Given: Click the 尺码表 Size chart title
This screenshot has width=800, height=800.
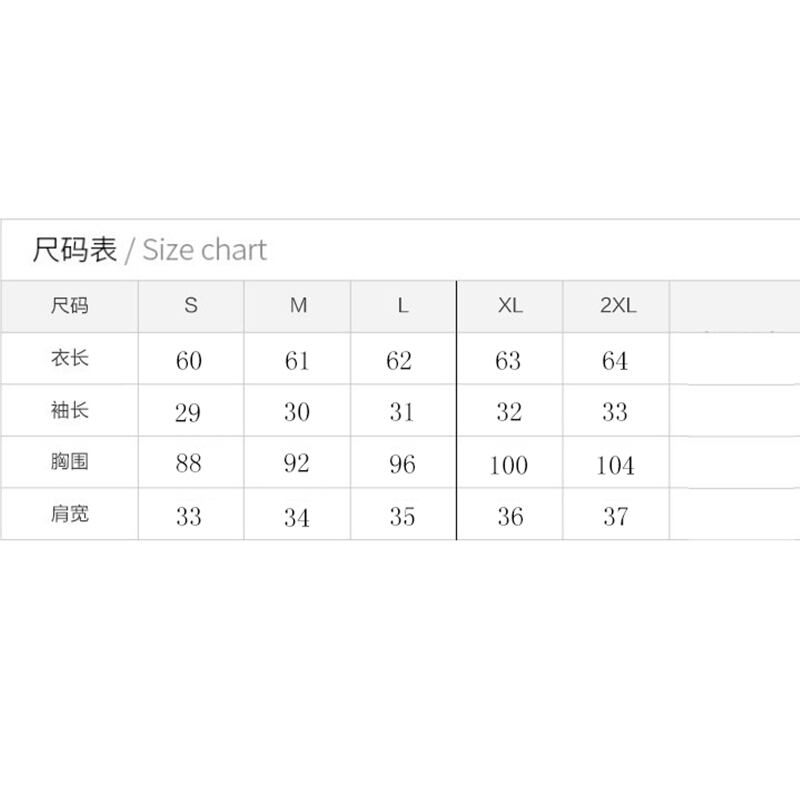Looking at the screenshot, I should [x=150, y=249].
